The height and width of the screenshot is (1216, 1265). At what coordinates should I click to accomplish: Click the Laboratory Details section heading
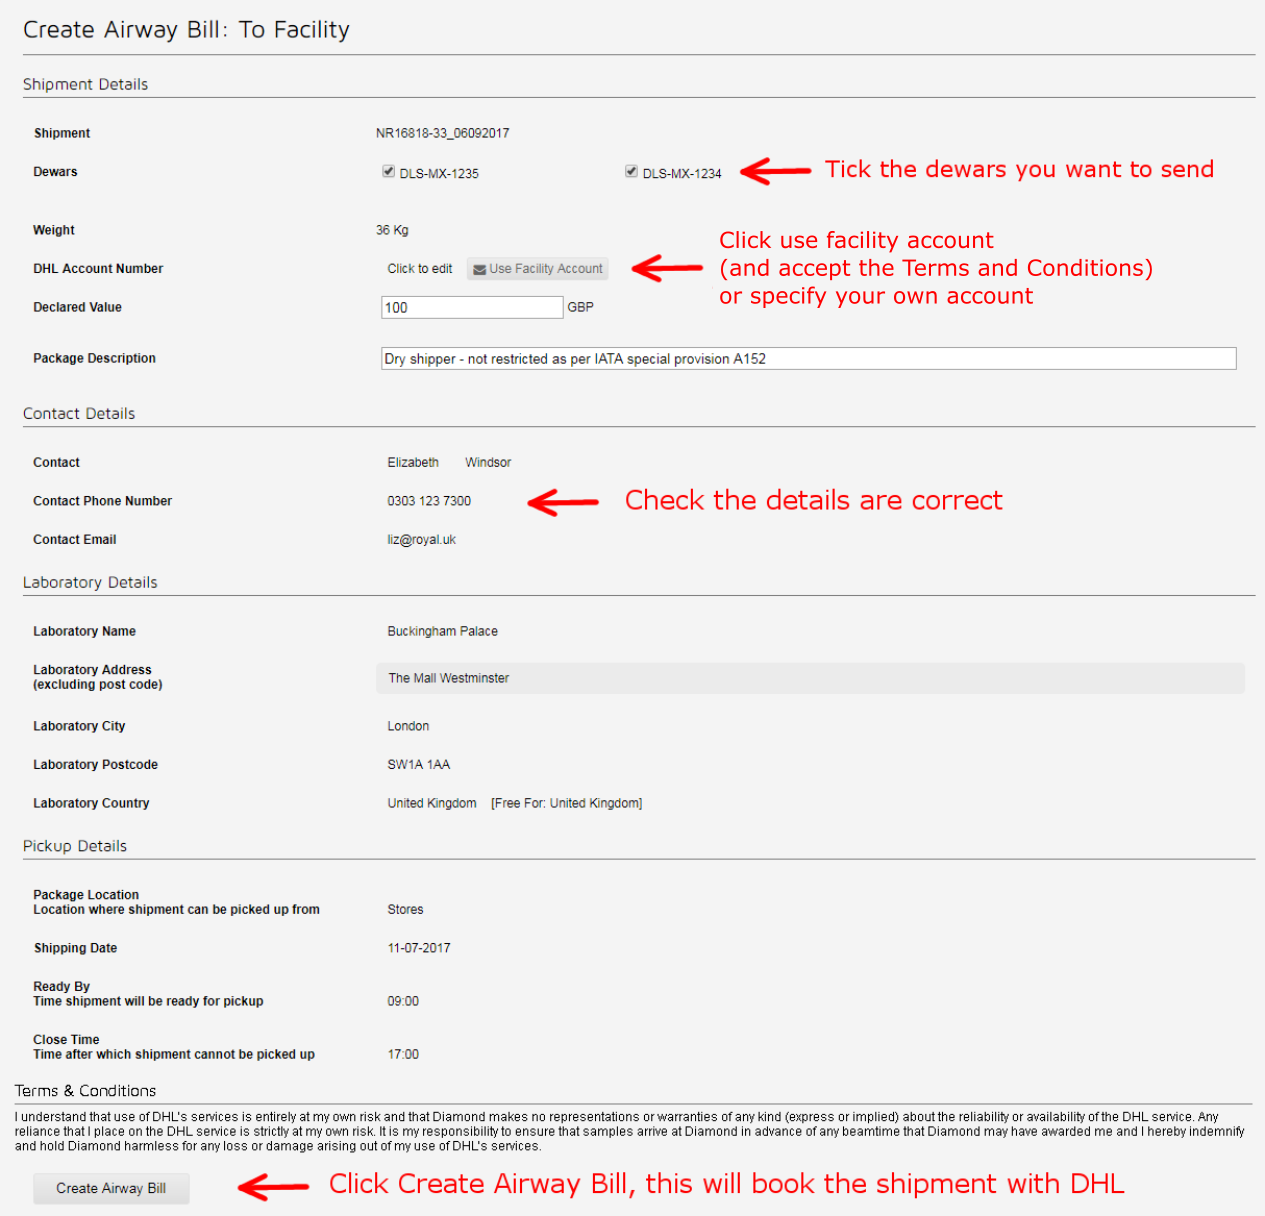tap(90, 582)
